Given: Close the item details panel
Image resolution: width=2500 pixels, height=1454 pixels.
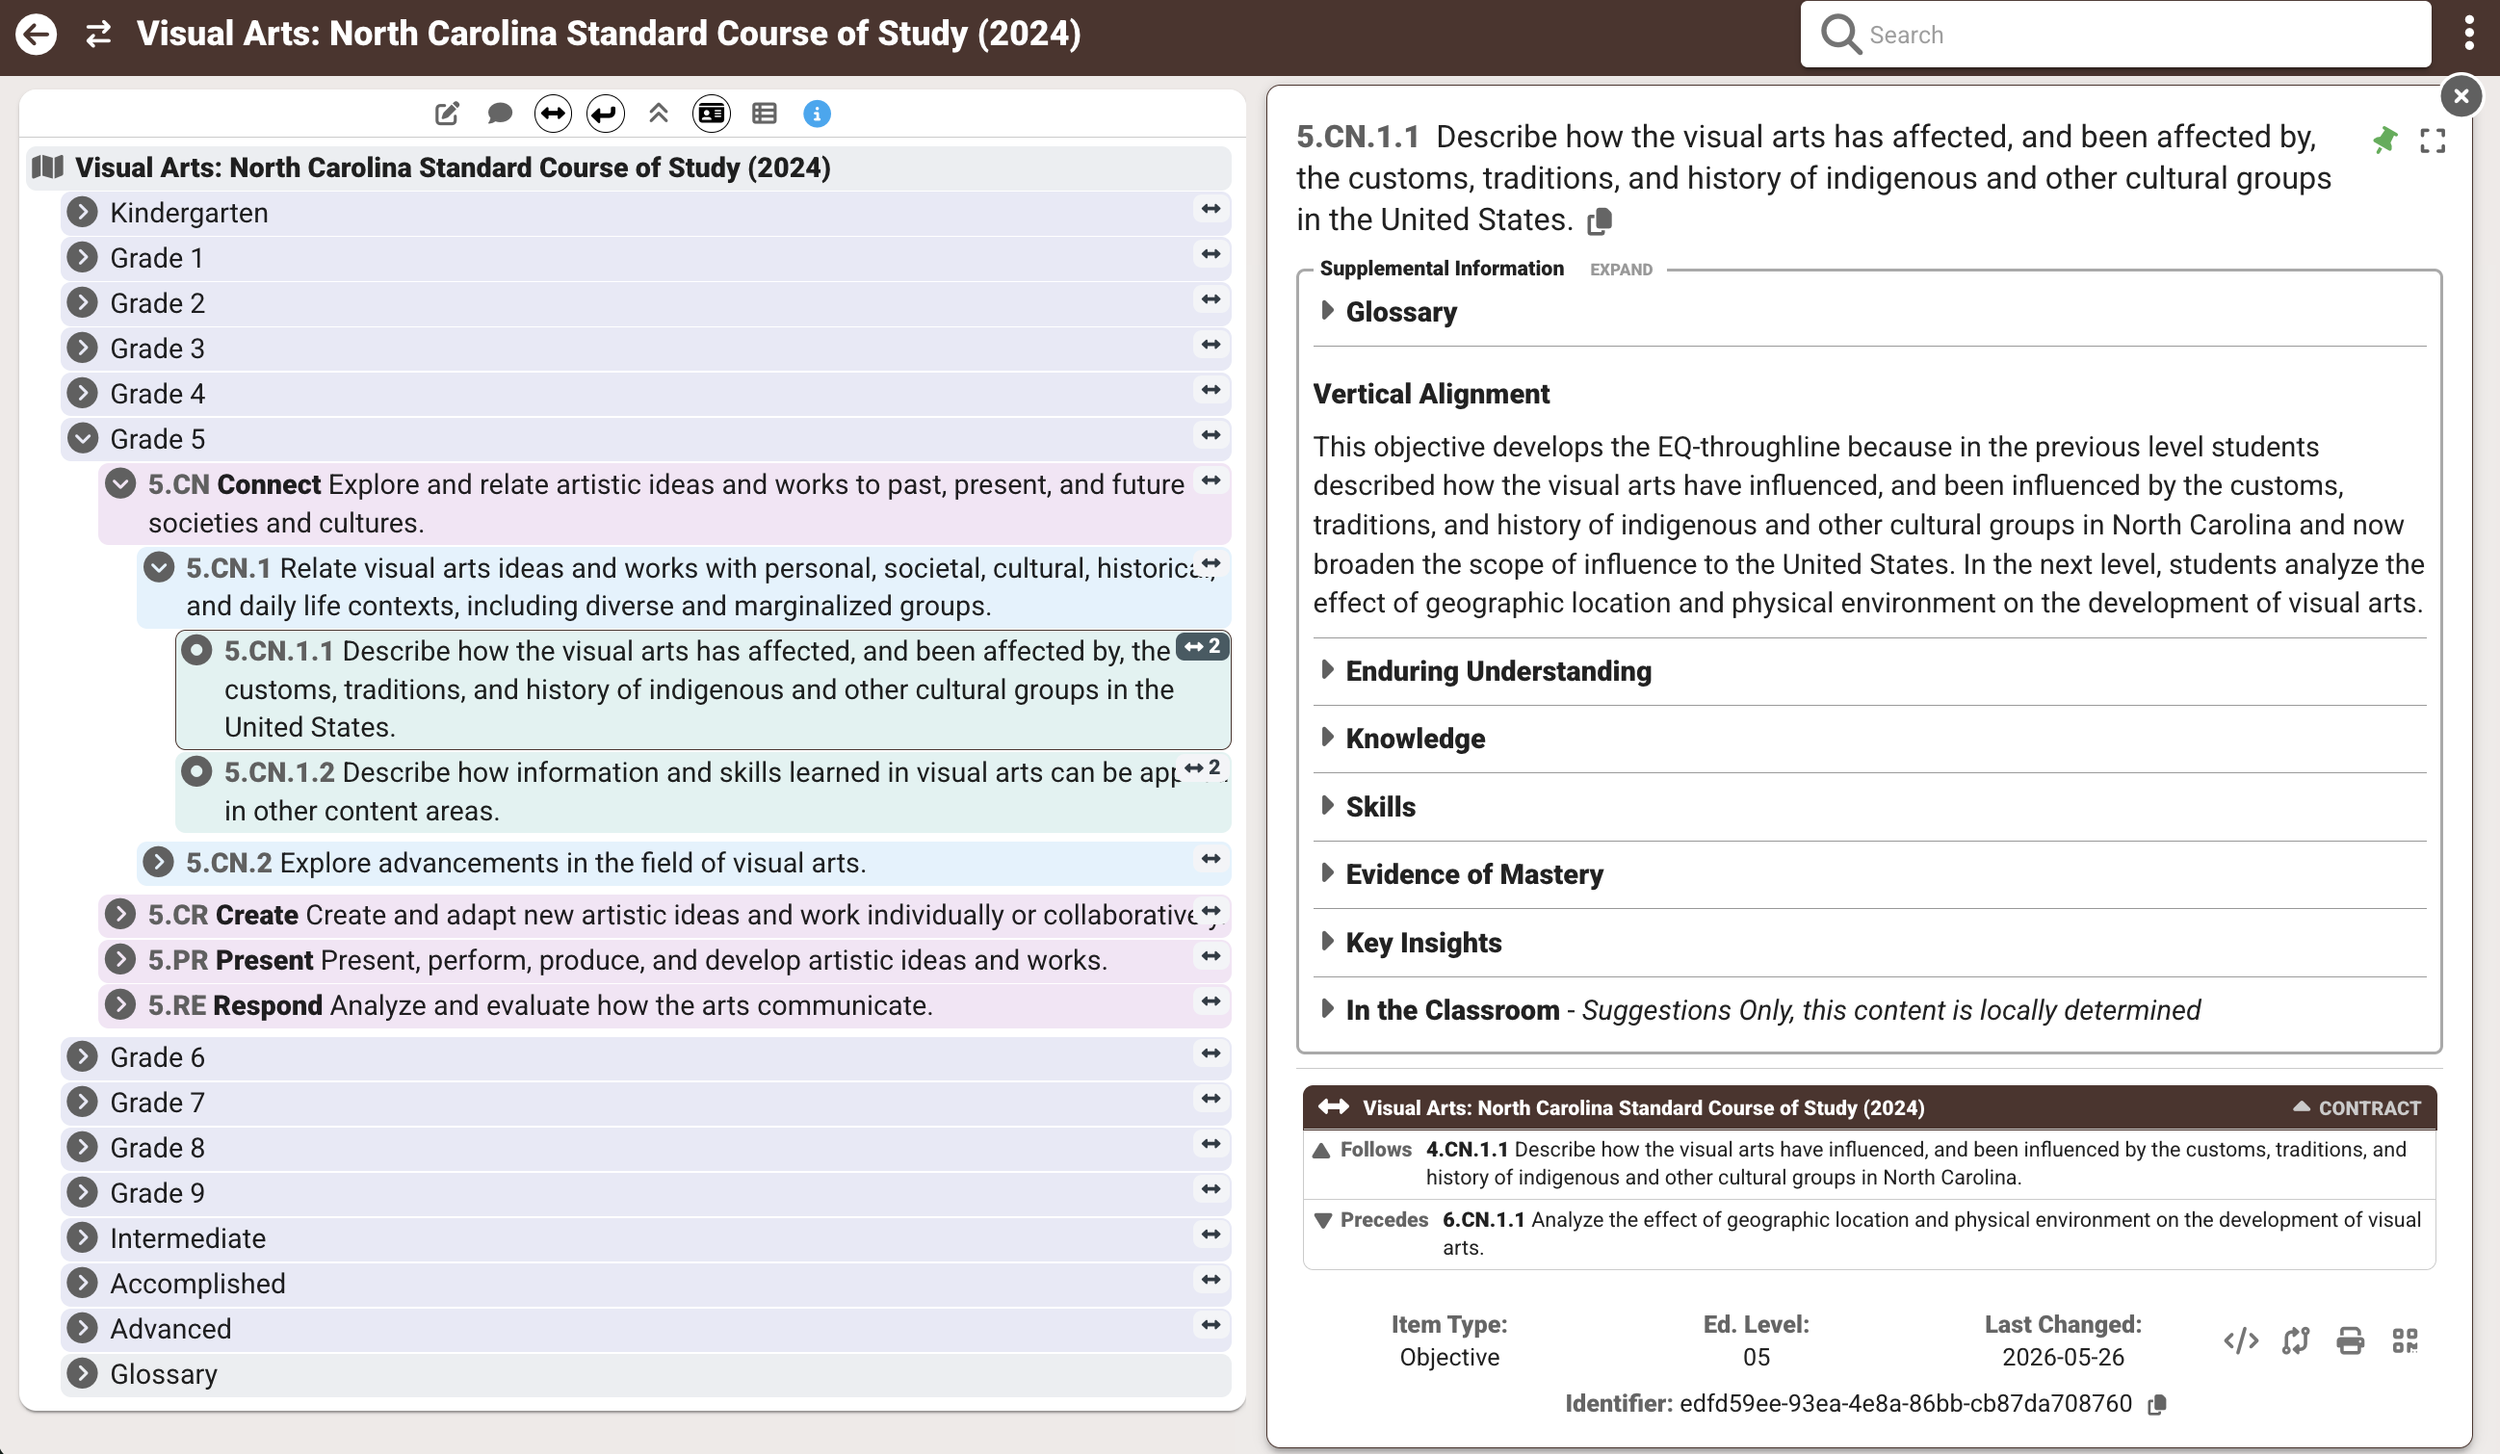Looking at the screenshot, I should [x=2461, y=96].
